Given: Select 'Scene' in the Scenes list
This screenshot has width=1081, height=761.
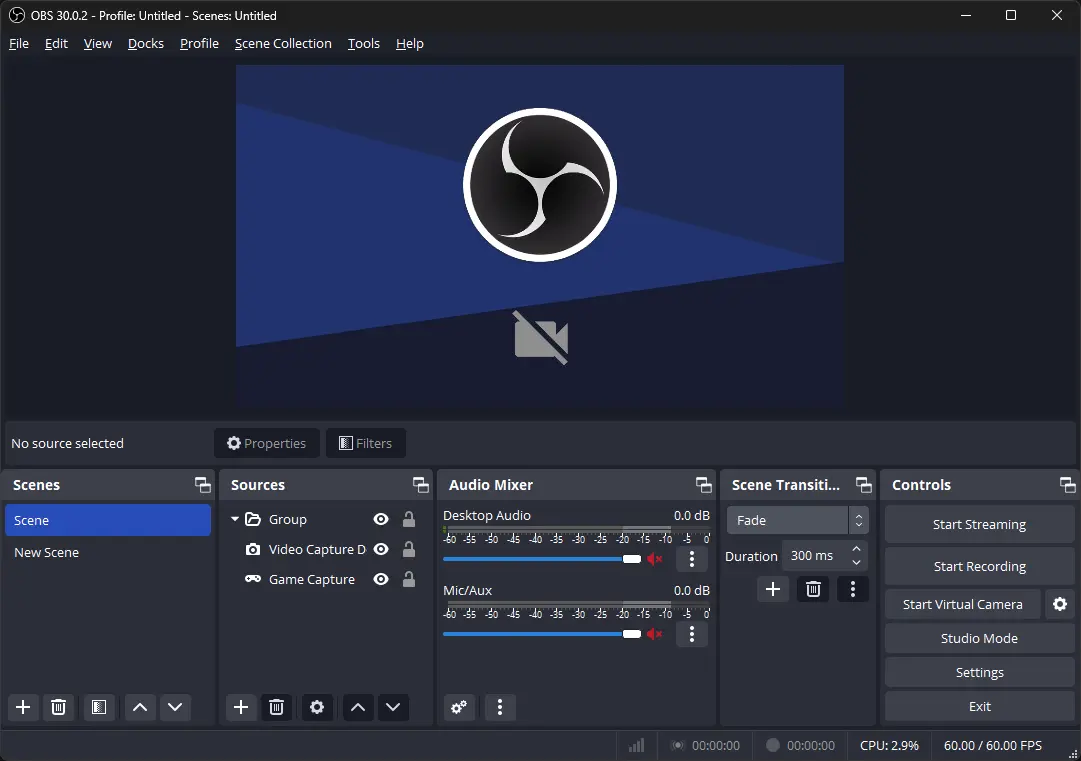Looking at the screenshot, I should (108, 520).
